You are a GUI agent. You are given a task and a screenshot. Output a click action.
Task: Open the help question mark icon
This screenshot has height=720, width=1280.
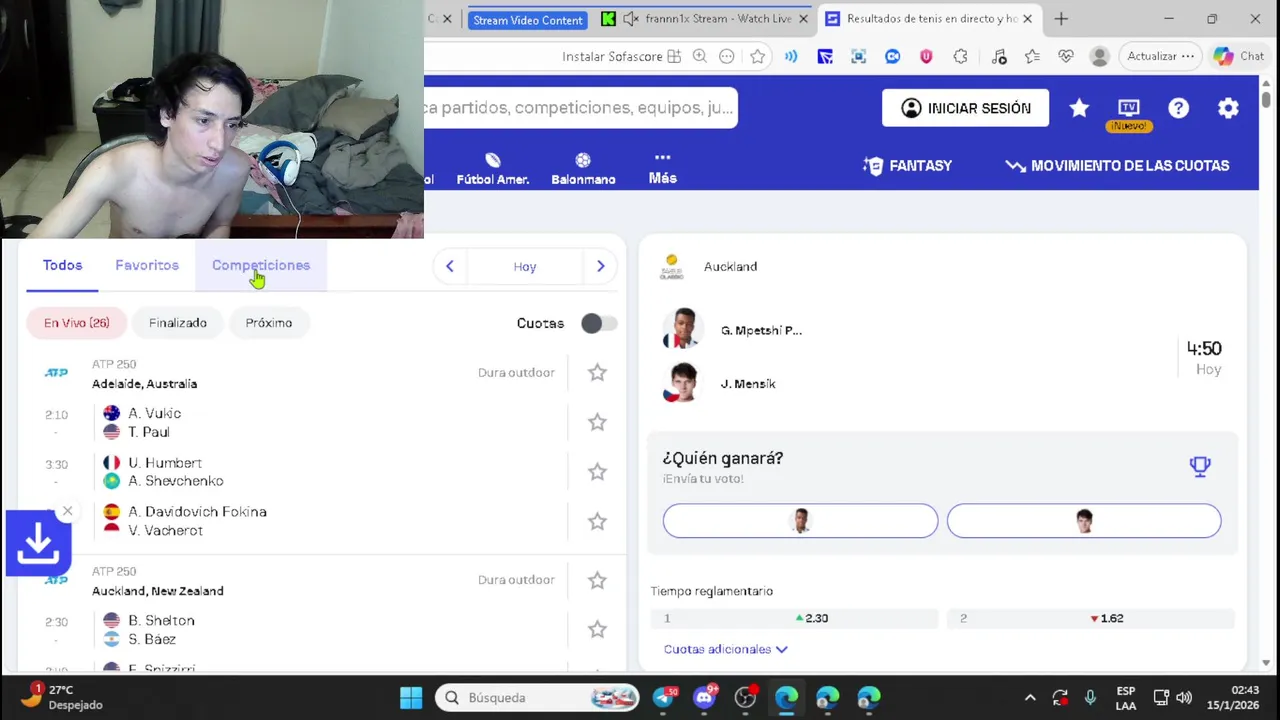pyautogui.click(x=1179, y=108)
